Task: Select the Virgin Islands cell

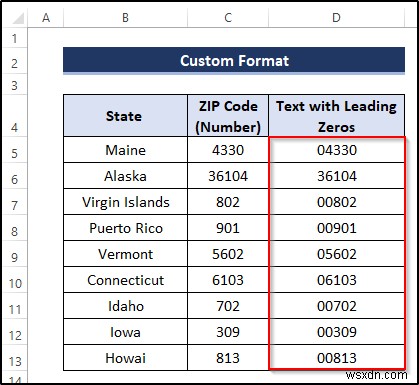Action: click(125, 202)
